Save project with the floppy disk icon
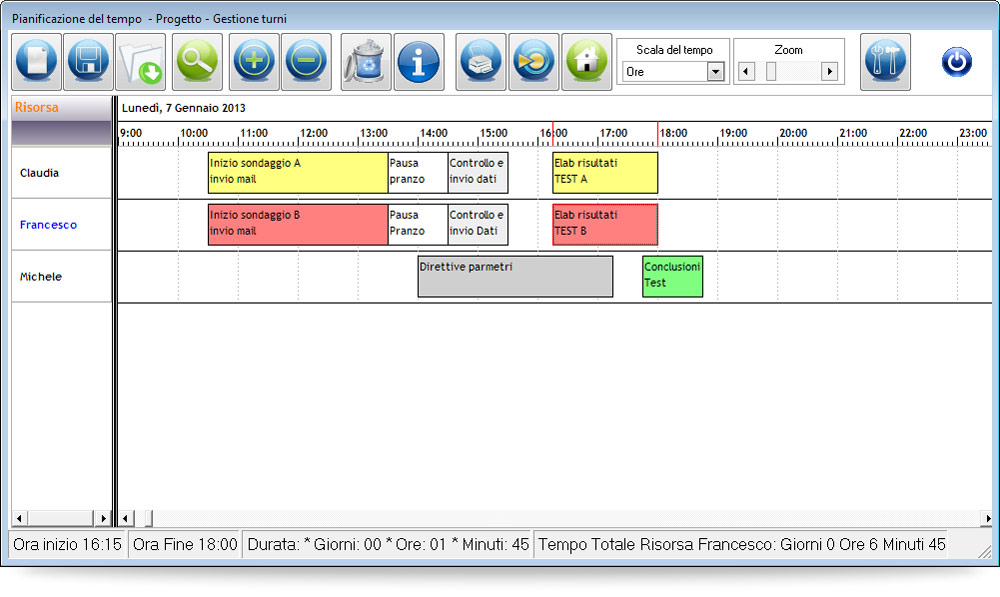The width and height of the screenshot is (1000, 597). (89, 62)
